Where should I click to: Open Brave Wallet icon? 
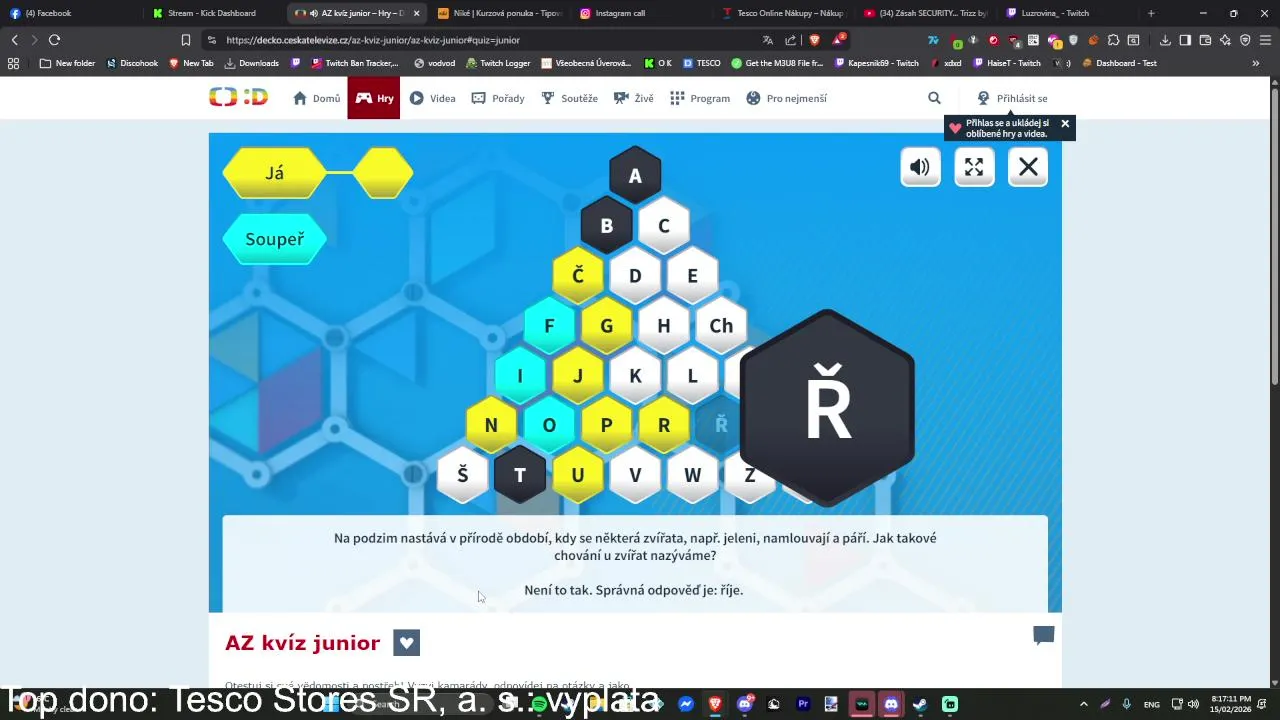(x=1205, y=40)
